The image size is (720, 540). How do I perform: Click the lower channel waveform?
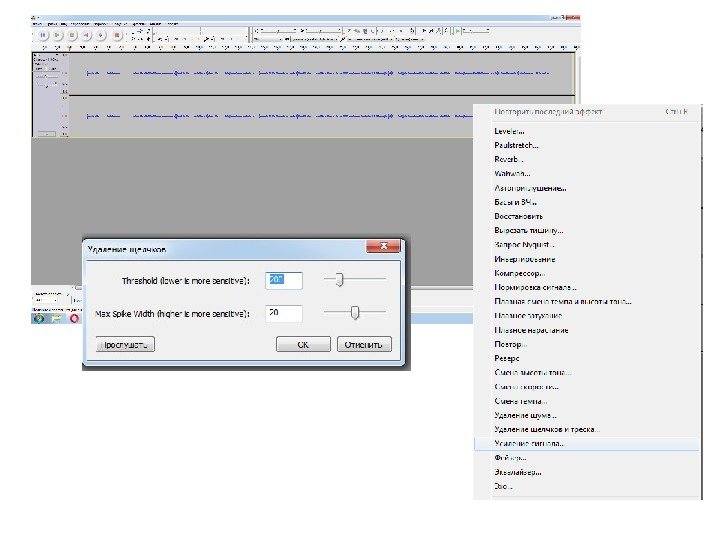pyautogui.click(x=271, y=116)
